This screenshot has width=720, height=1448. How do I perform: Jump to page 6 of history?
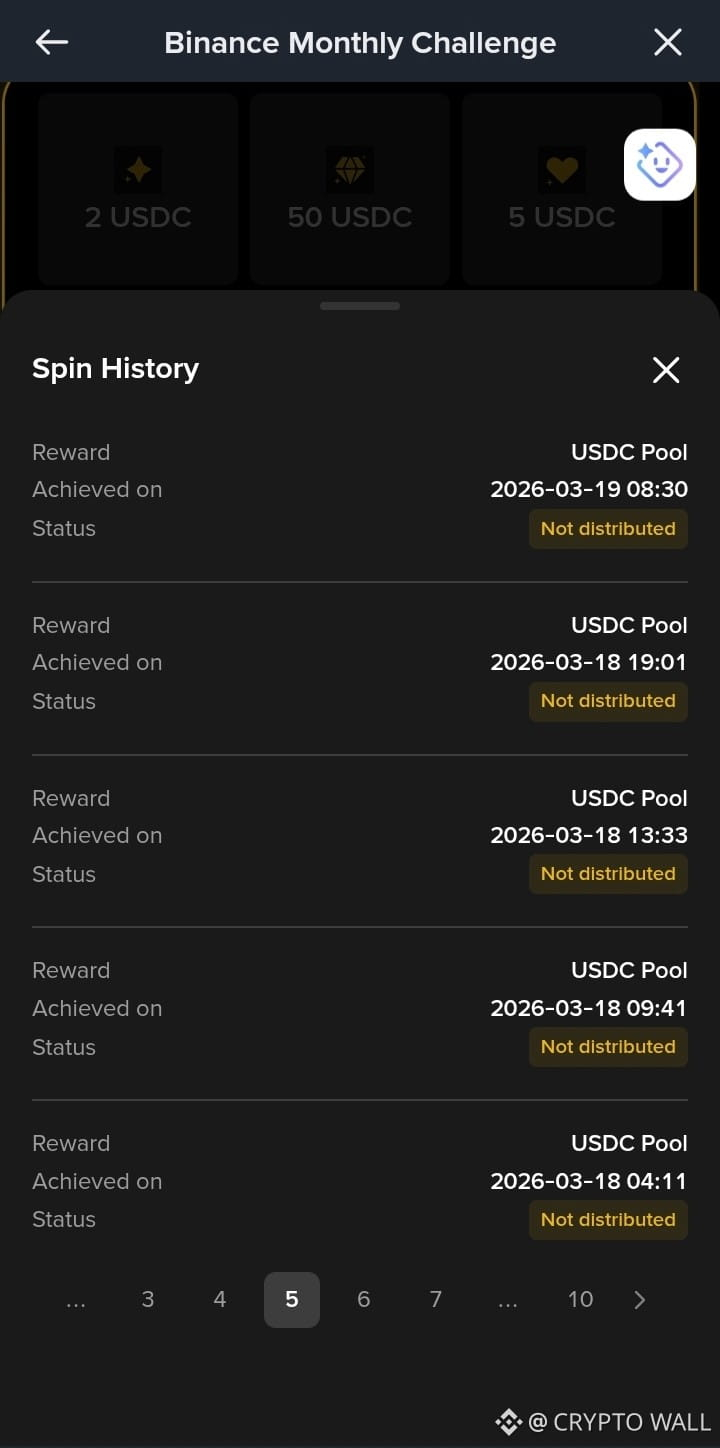point(364,1300)
